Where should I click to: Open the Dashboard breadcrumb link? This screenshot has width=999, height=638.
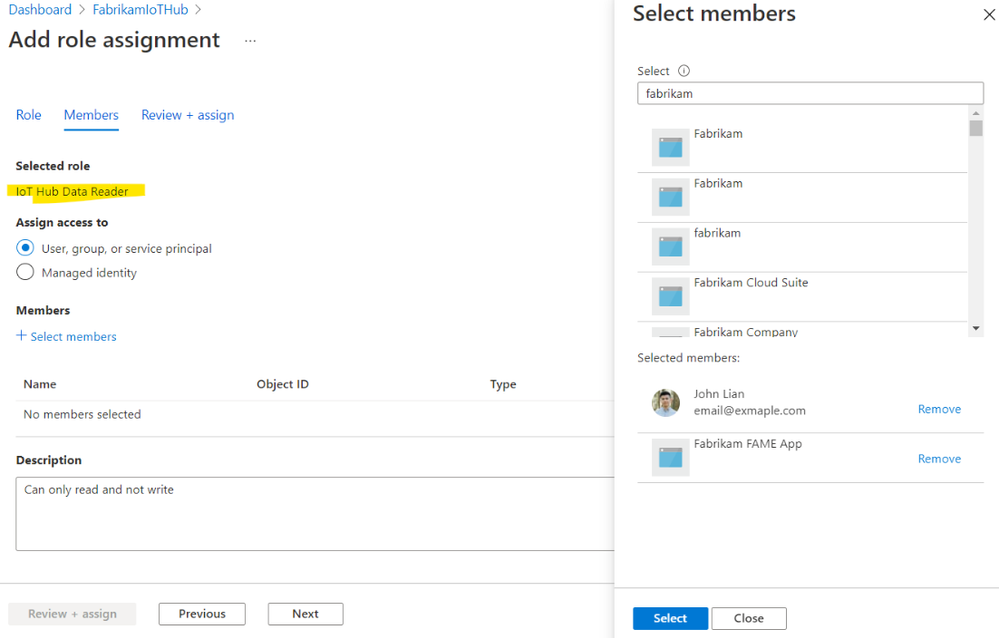point(39,9)
